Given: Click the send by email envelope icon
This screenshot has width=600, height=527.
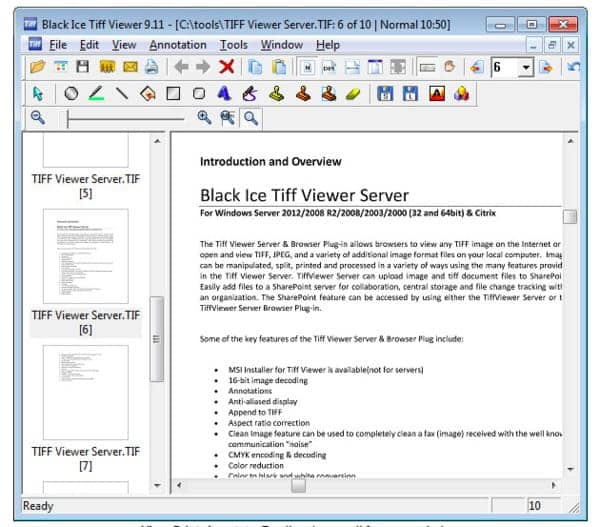Looking at the screenshot, I should [x=130, y=67].
